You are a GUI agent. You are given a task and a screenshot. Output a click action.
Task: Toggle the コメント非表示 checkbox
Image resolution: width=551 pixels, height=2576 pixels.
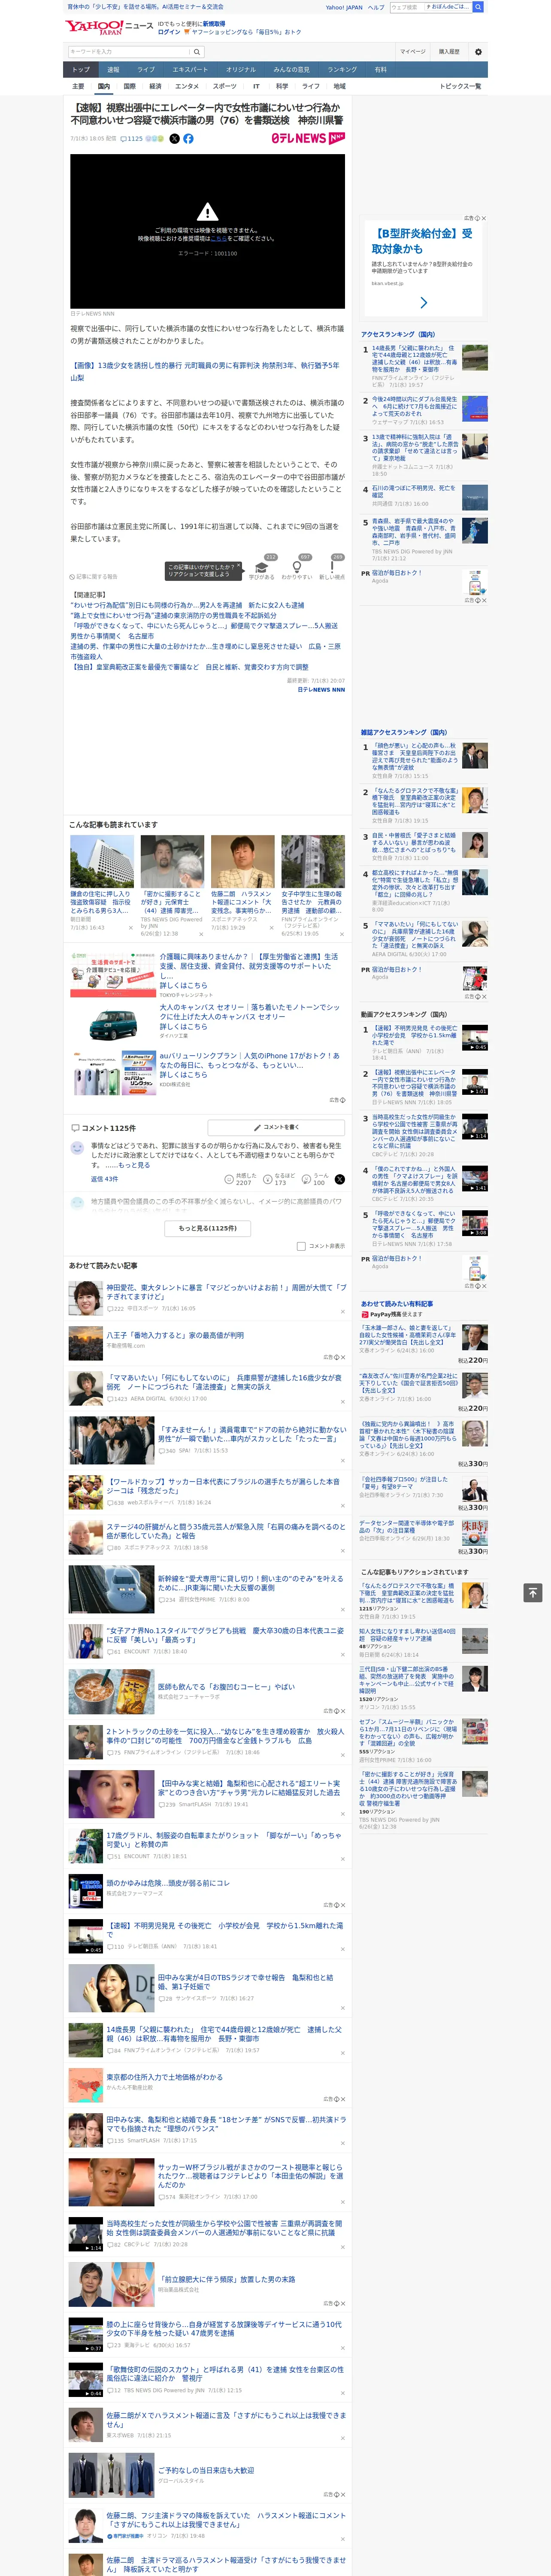tap(301, 1246)
